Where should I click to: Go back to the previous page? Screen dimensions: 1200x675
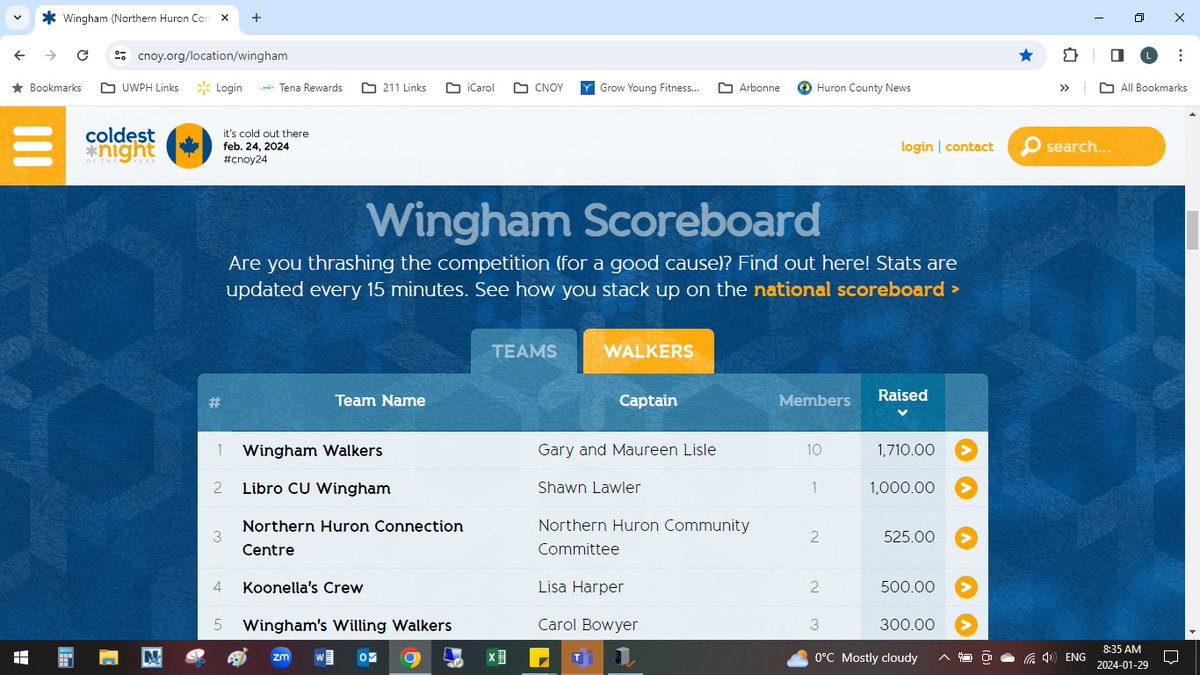pyautogui.click(x=20, y=55)
